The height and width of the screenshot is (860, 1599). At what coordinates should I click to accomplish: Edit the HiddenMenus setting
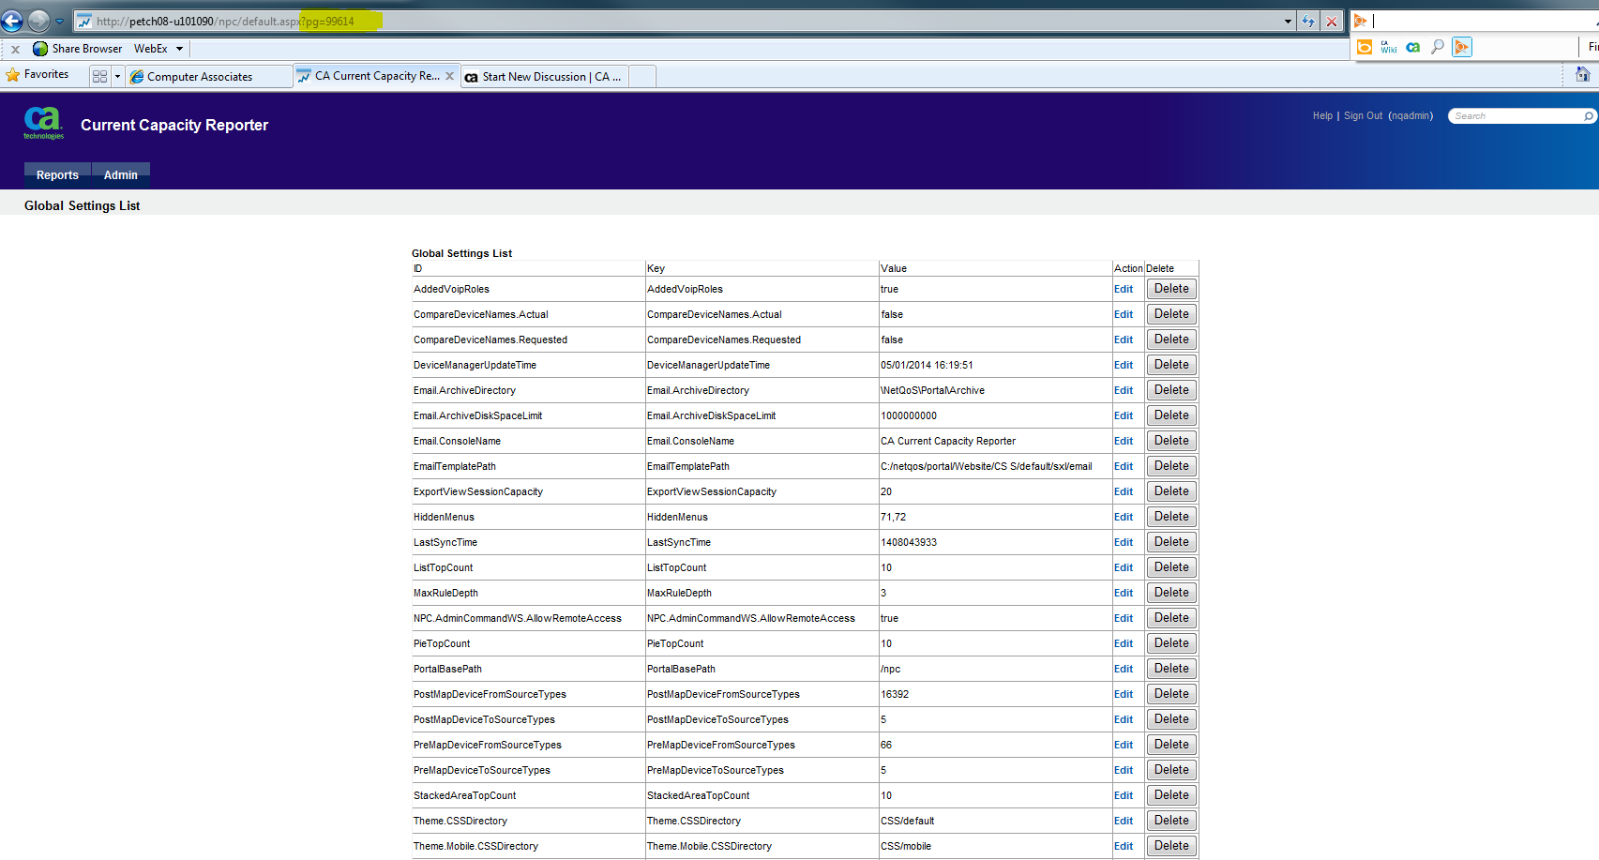pyautogui.click(x=1123, y=517)
